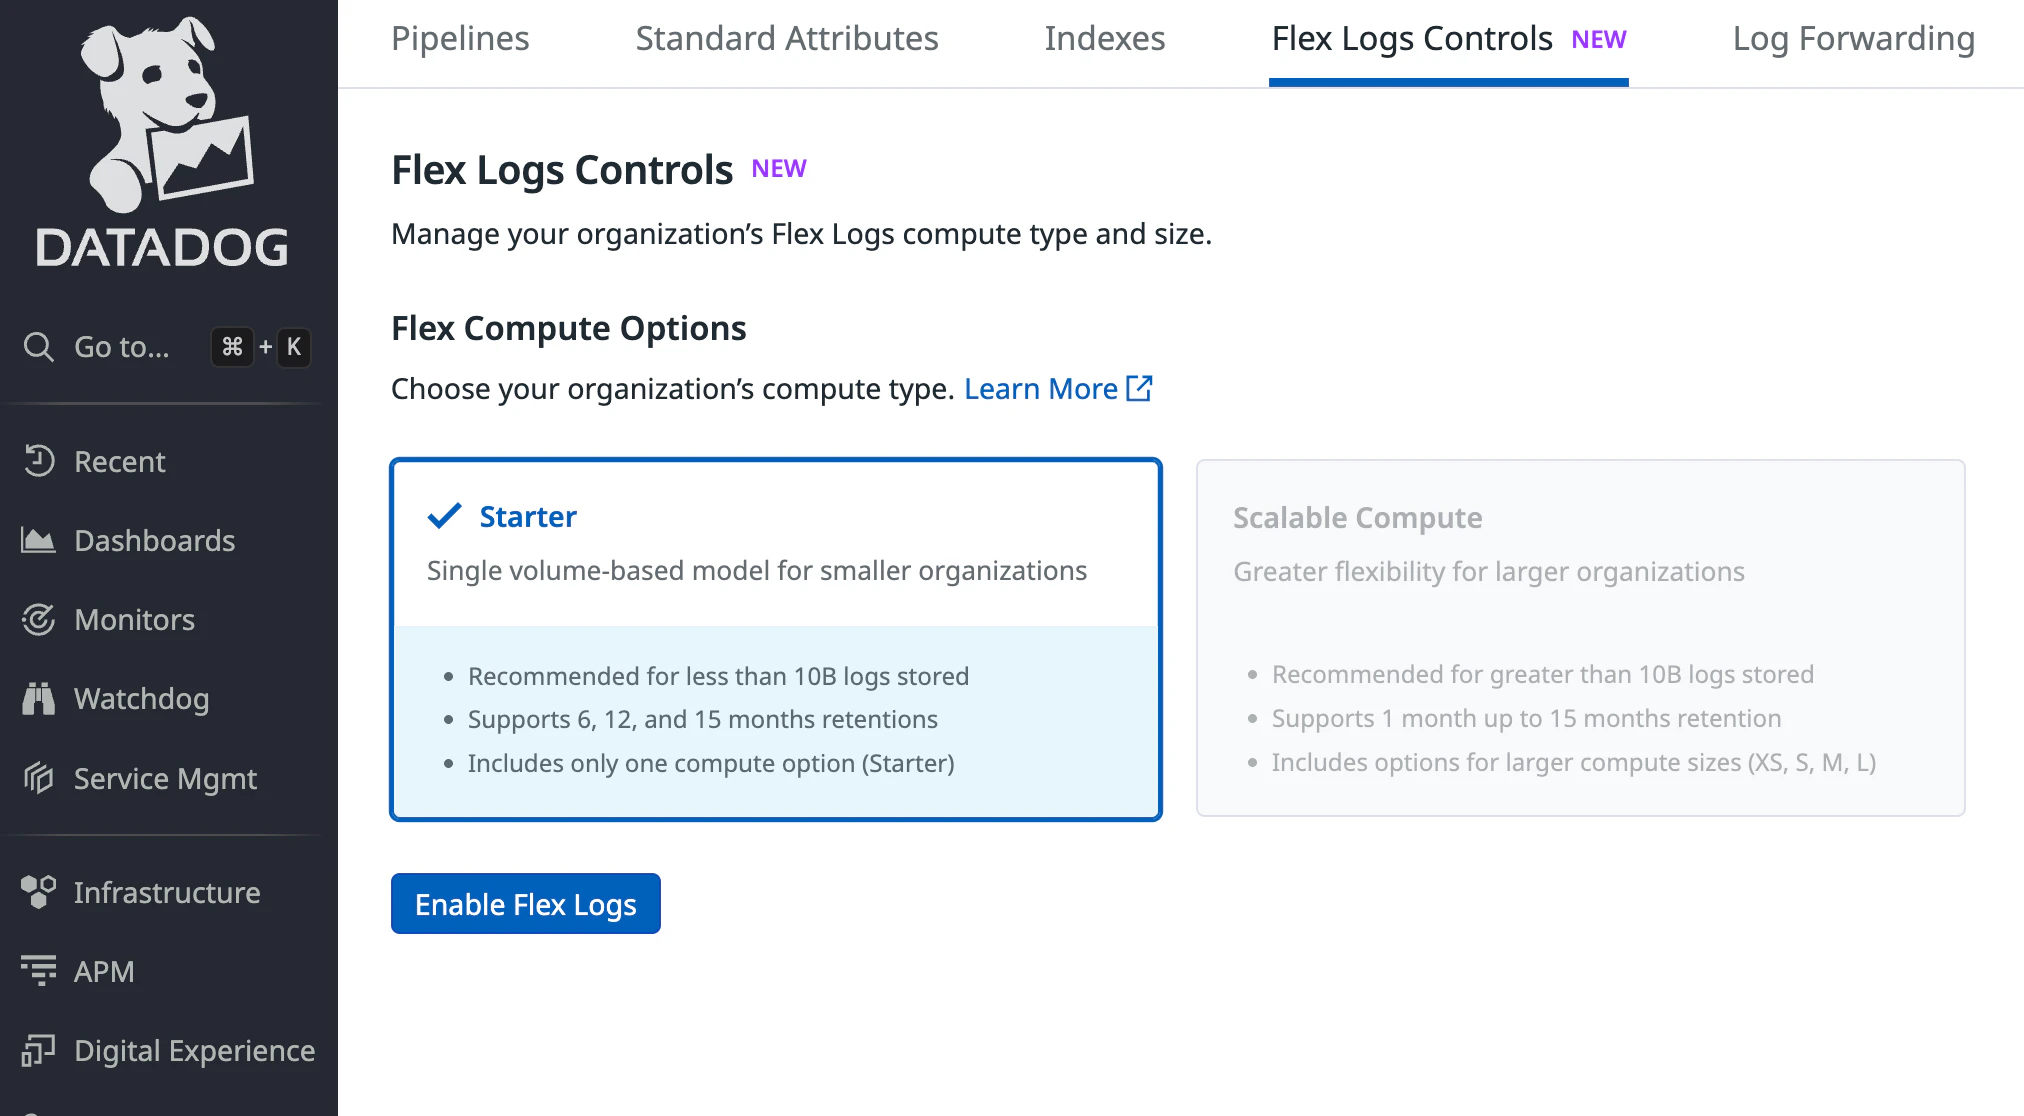The height and width of the screenshot is (1116, 2024).
Task: Open the Learn More link
Action: click(1041, 389)
